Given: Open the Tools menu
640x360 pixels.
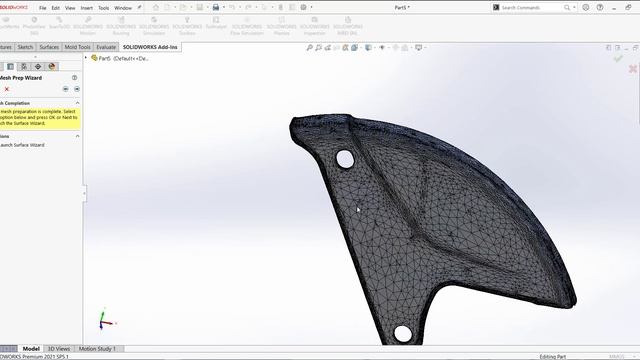Looking at the screenshot, I should tap(104, 8).
